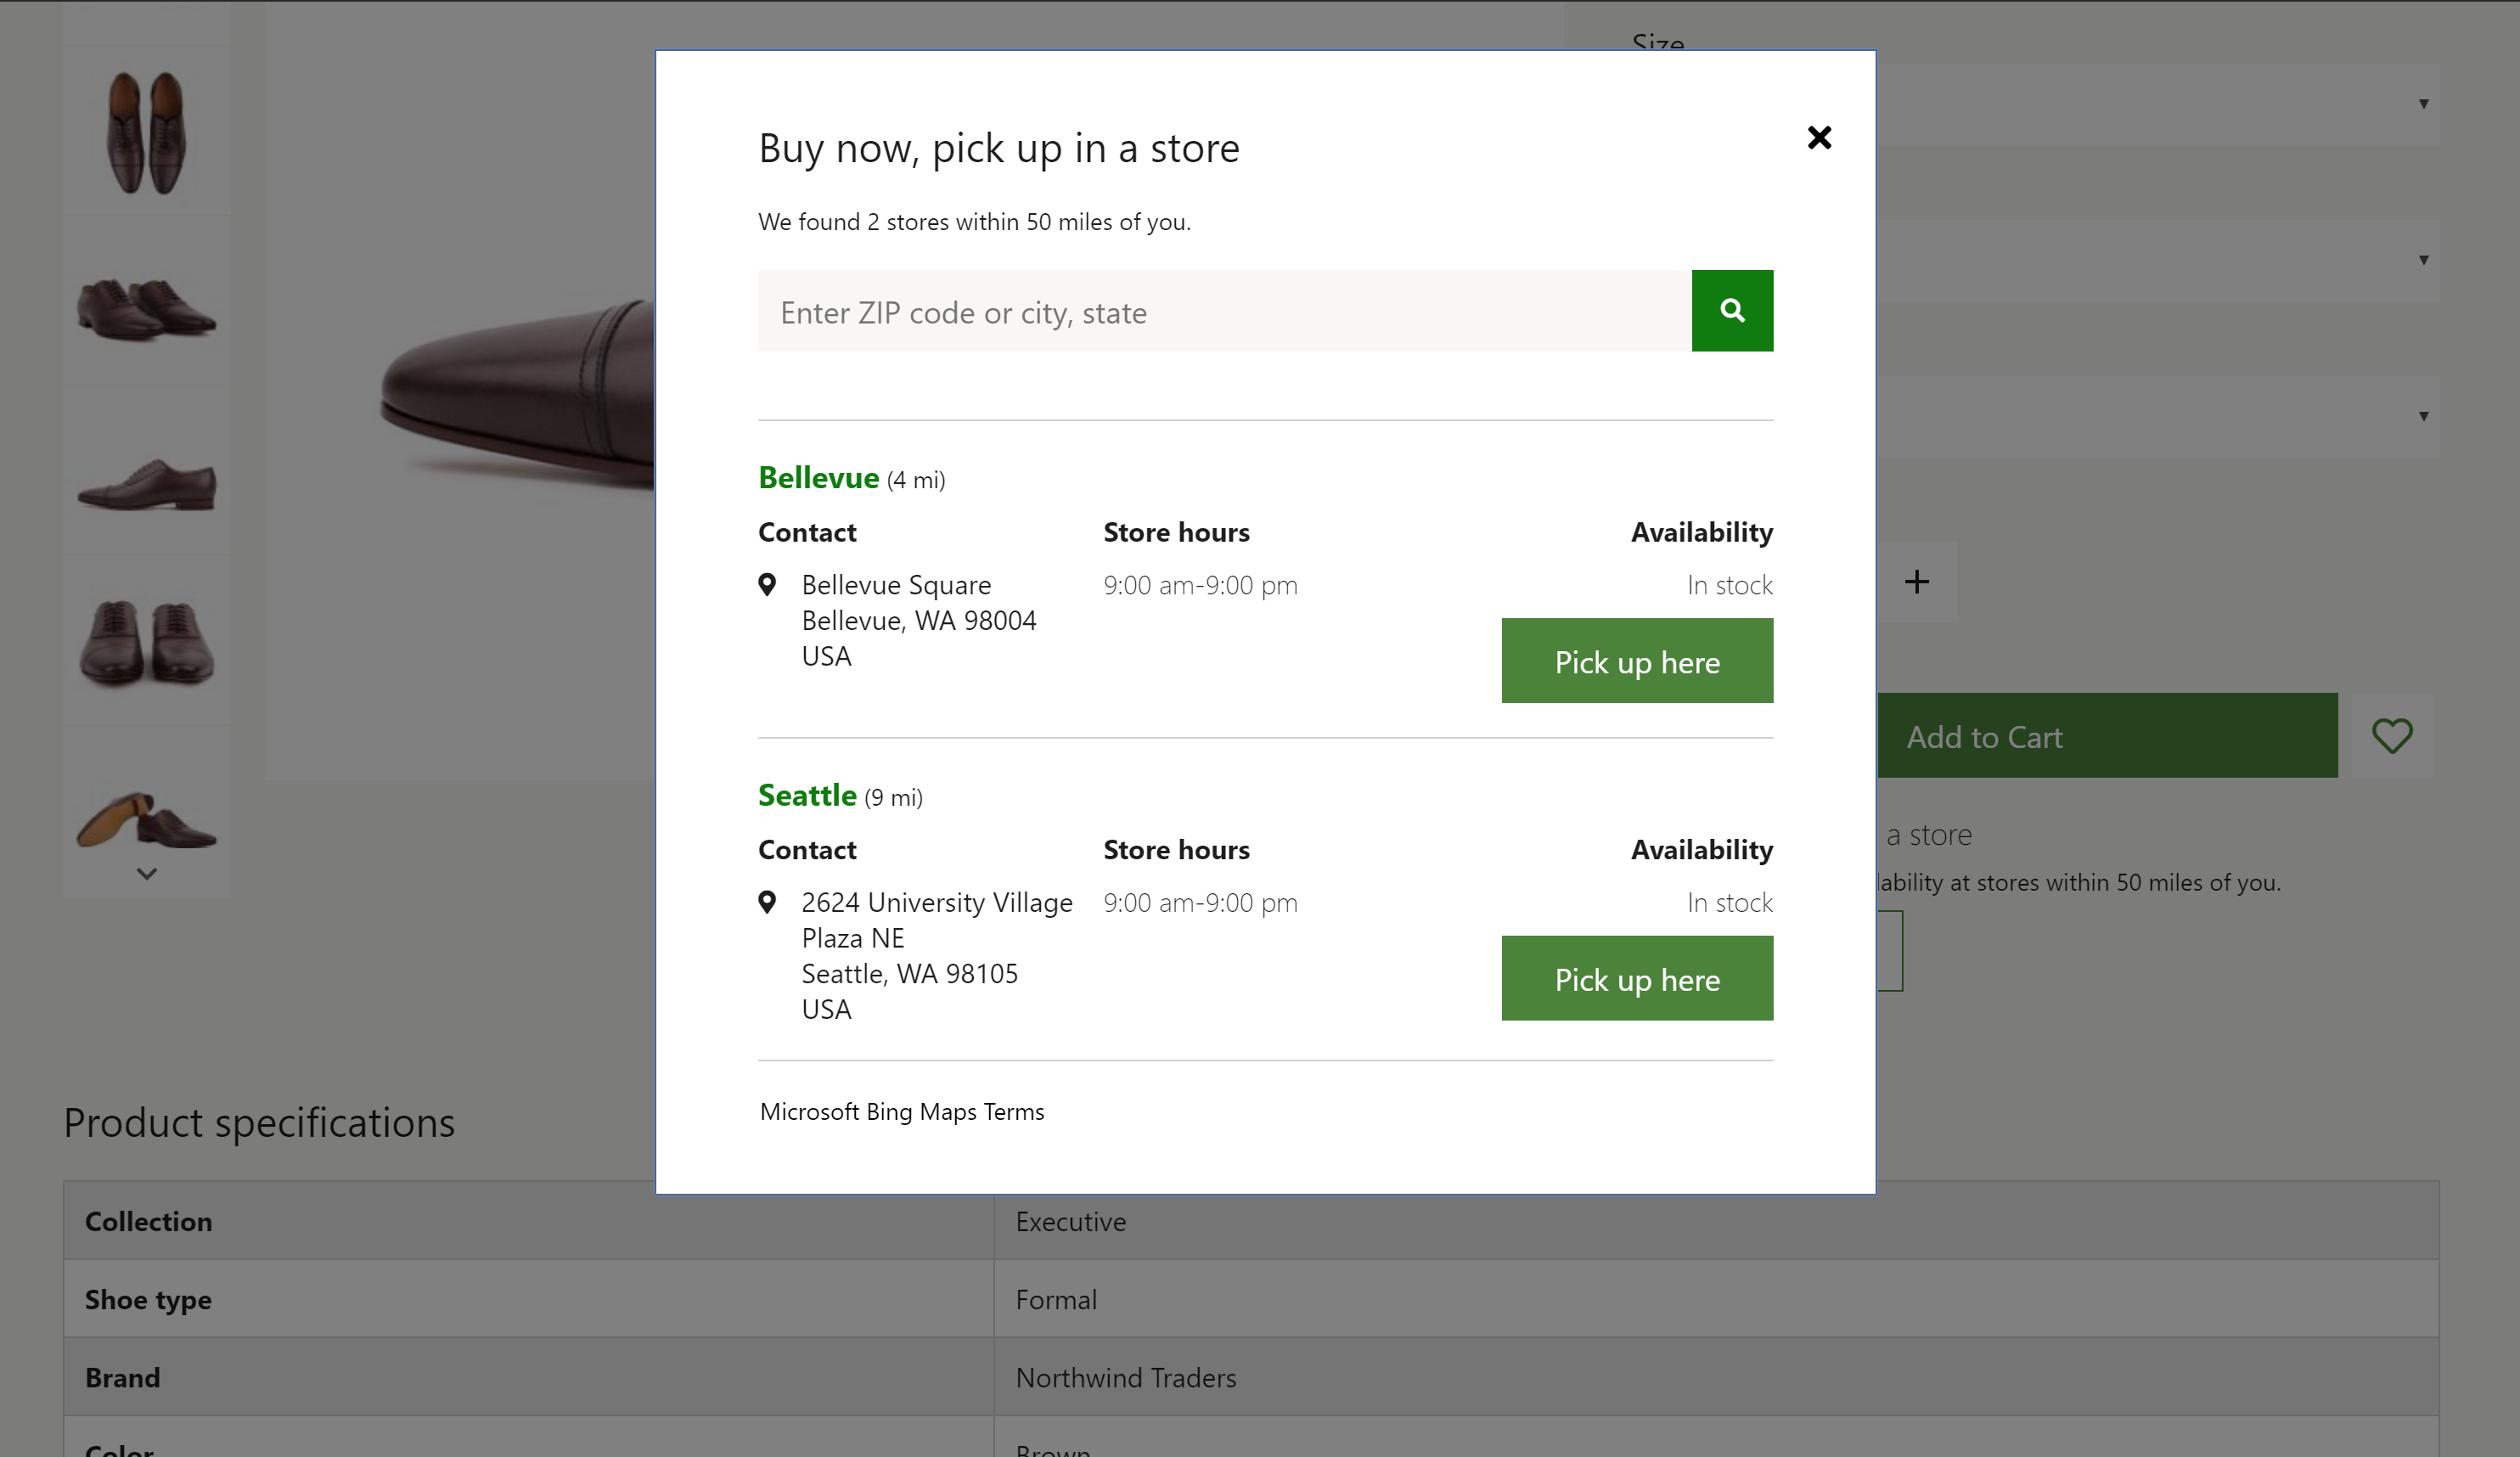Click the Add to Cart button
This screenshot has width=2520, height=1457.
click(x=1984, y=734)
